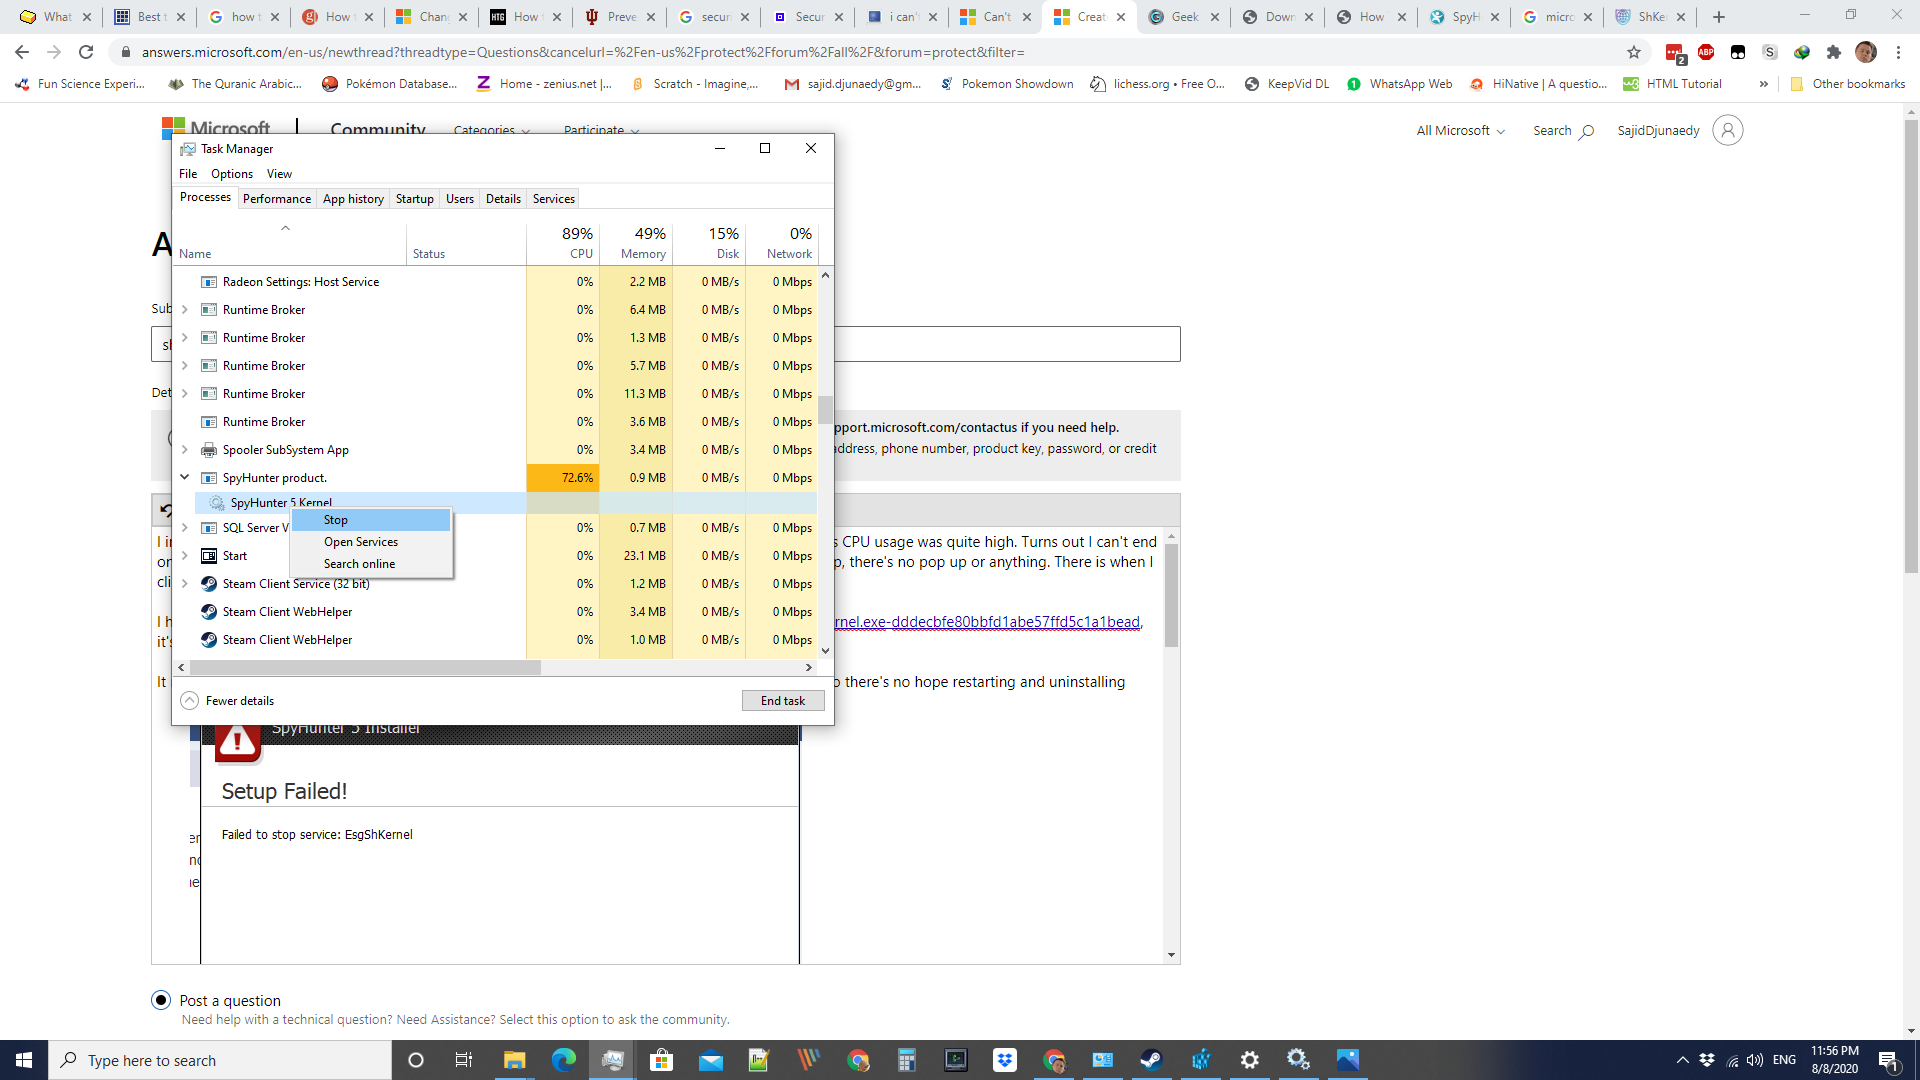
Task: Expand the first Runtime Broker row
Action: coord(185,310)
